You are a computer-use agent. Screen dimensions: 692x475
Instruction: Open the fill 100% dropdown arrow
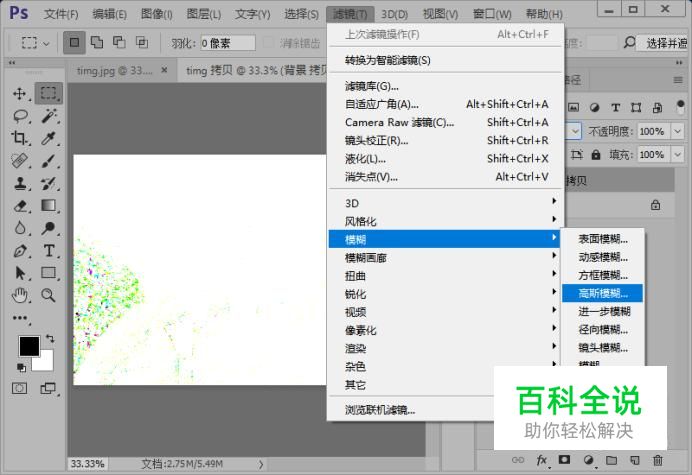point(677,155)
